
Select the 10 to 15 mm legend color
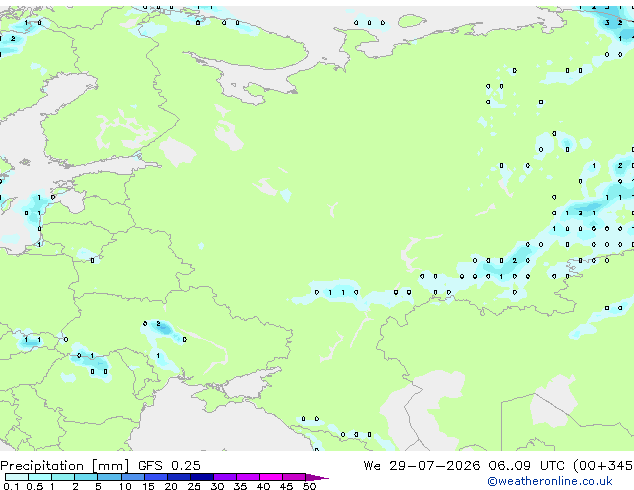click(132, 477)
